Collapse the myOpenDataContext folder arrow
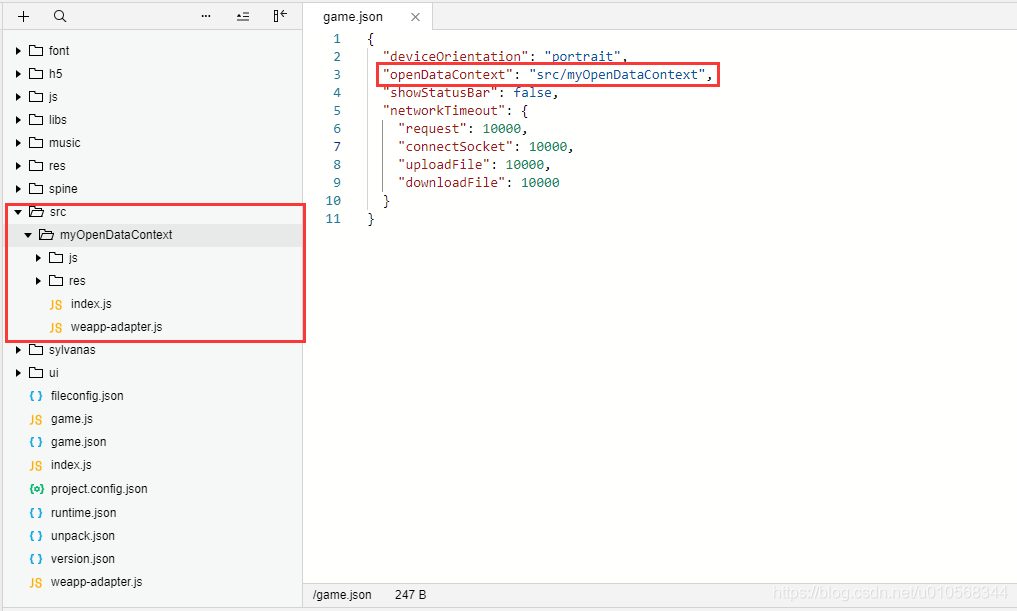Viewport: 1017px width, 611px height. point(28,235)
